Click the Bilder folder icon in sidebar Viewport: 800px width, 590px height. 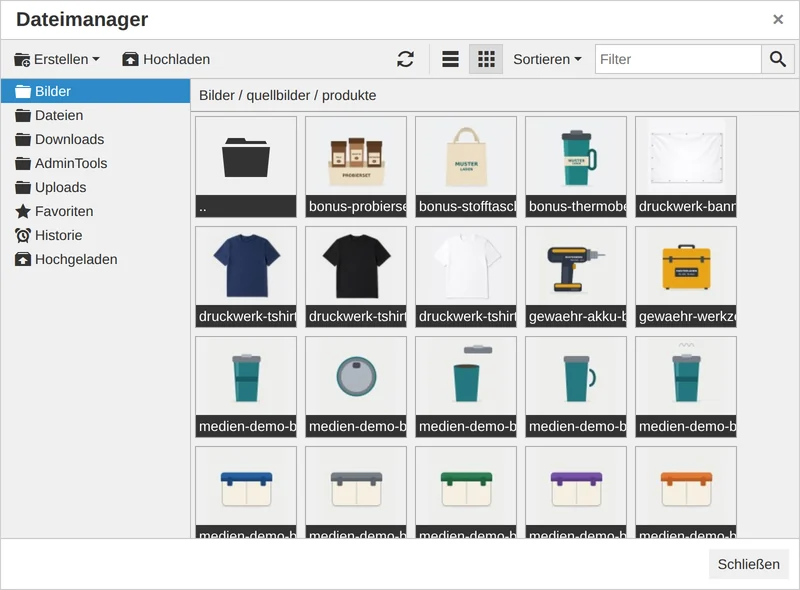point(23,91)
